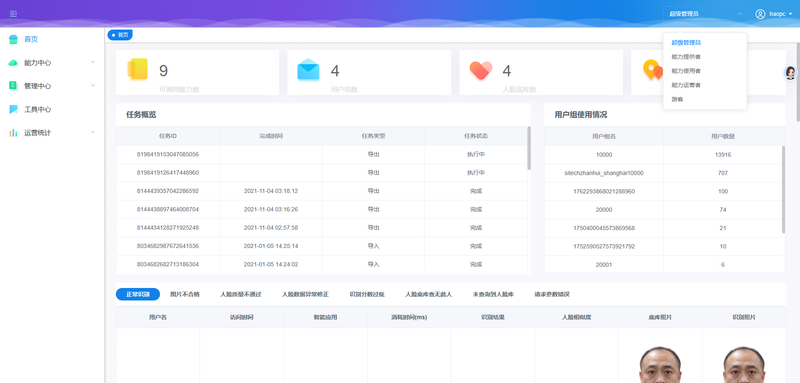The image size is (800, 383).
Task: Click completion time 2021-11-04 03:16:26
Action: pyautogui.click(x=271, y=209)
